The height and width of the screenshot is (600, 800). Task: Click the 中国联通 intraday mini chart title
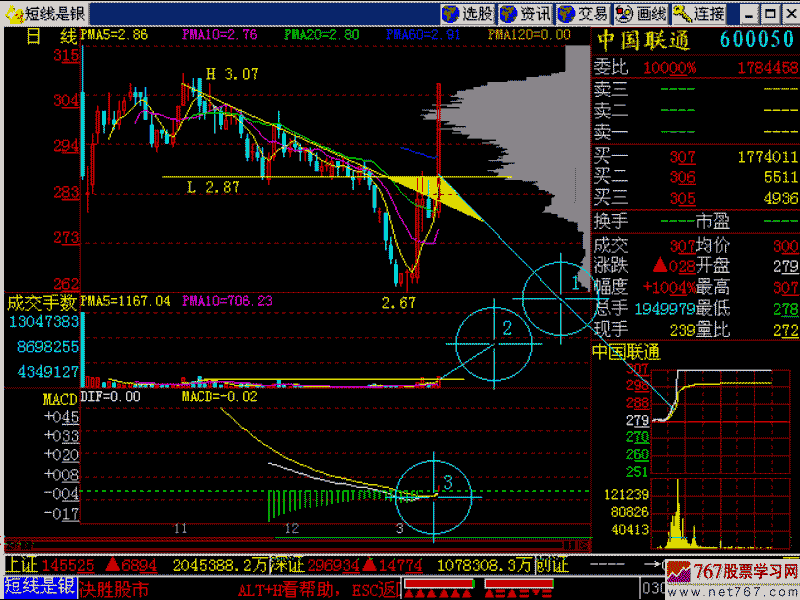[625, 352]
